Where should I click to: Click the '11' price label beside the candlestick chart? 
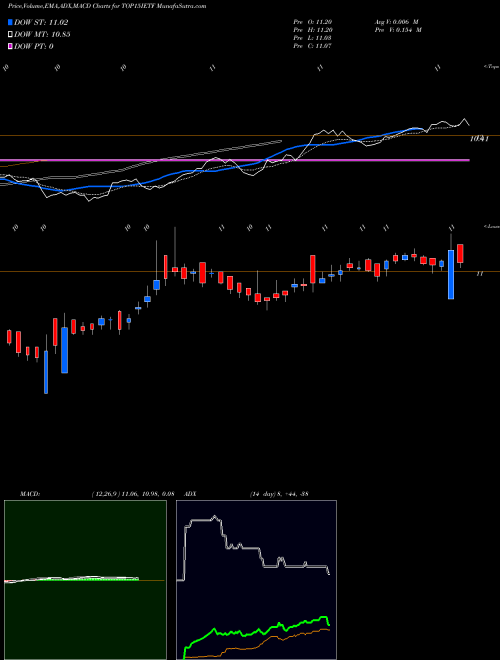[479, 274]
